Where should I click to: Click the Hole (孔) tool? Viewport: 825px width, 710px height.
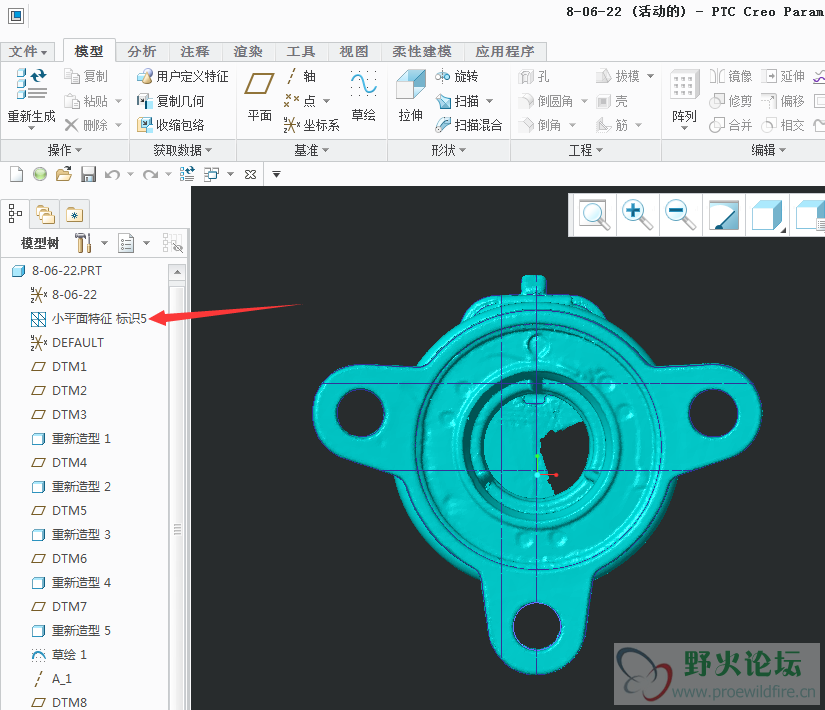[x=534, y=76]
